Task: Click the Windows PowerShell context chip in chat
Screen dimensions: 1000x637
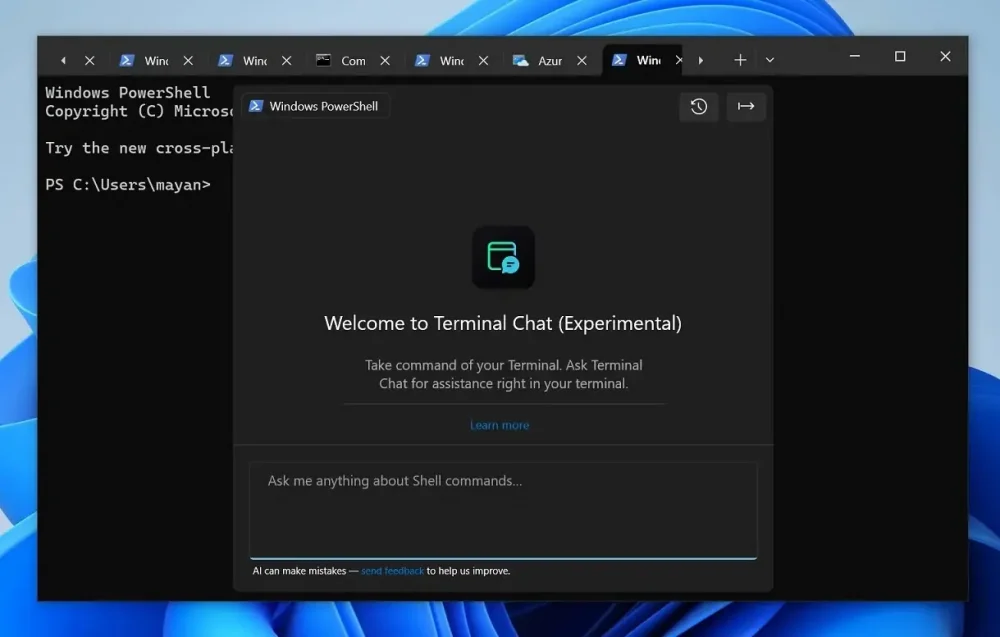Action: pos(316,106)
